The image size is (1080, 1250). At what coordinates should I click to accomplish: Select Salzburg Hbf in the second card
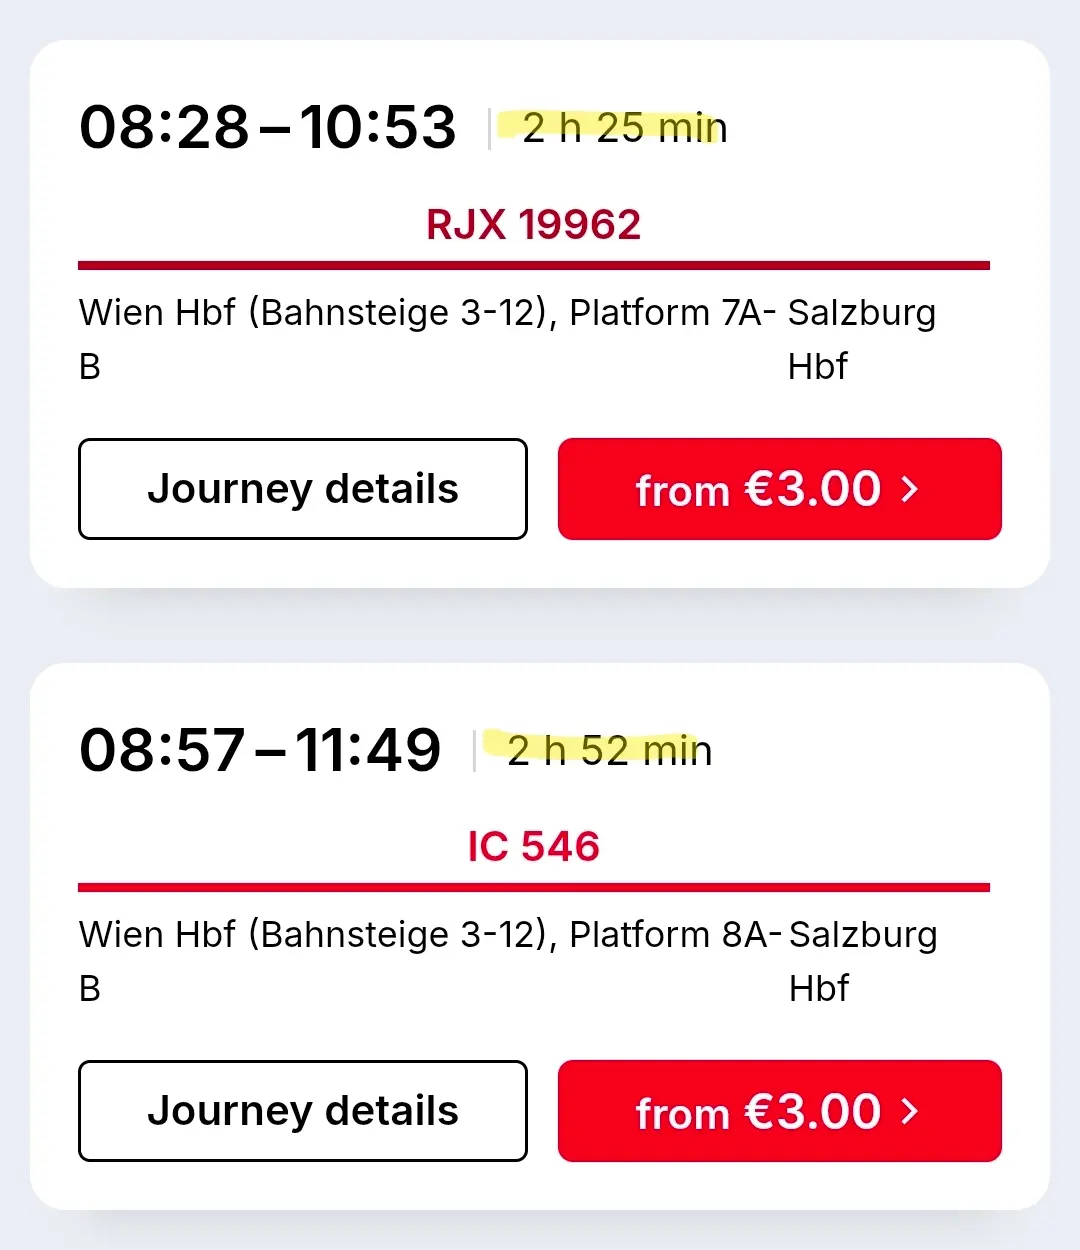click(x=863, y=961)
